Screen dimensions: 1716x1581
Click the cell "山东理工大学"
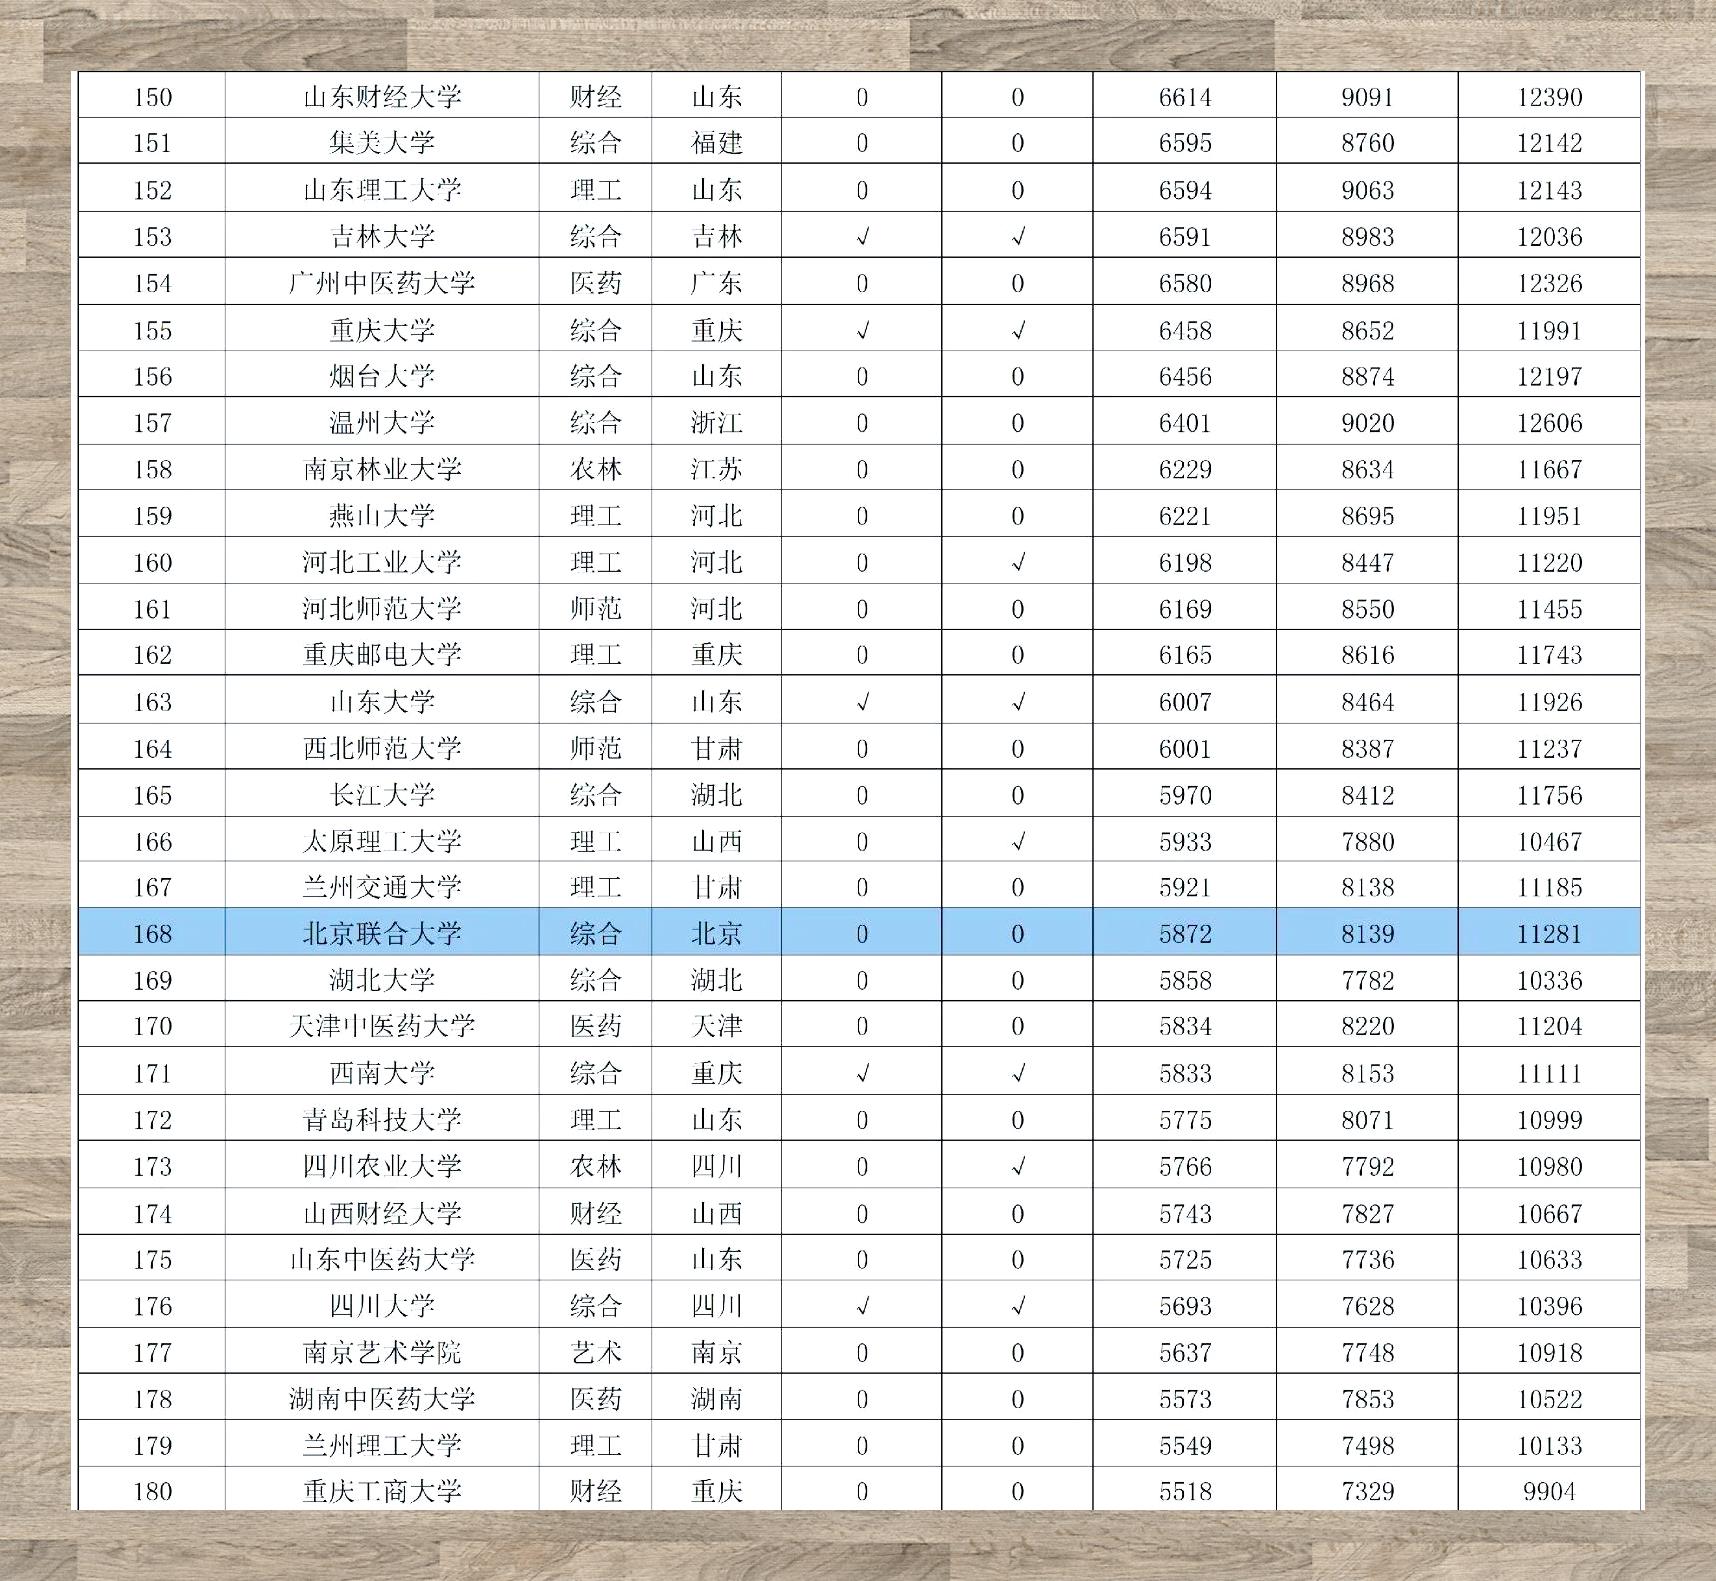click(x=382, y=190)
